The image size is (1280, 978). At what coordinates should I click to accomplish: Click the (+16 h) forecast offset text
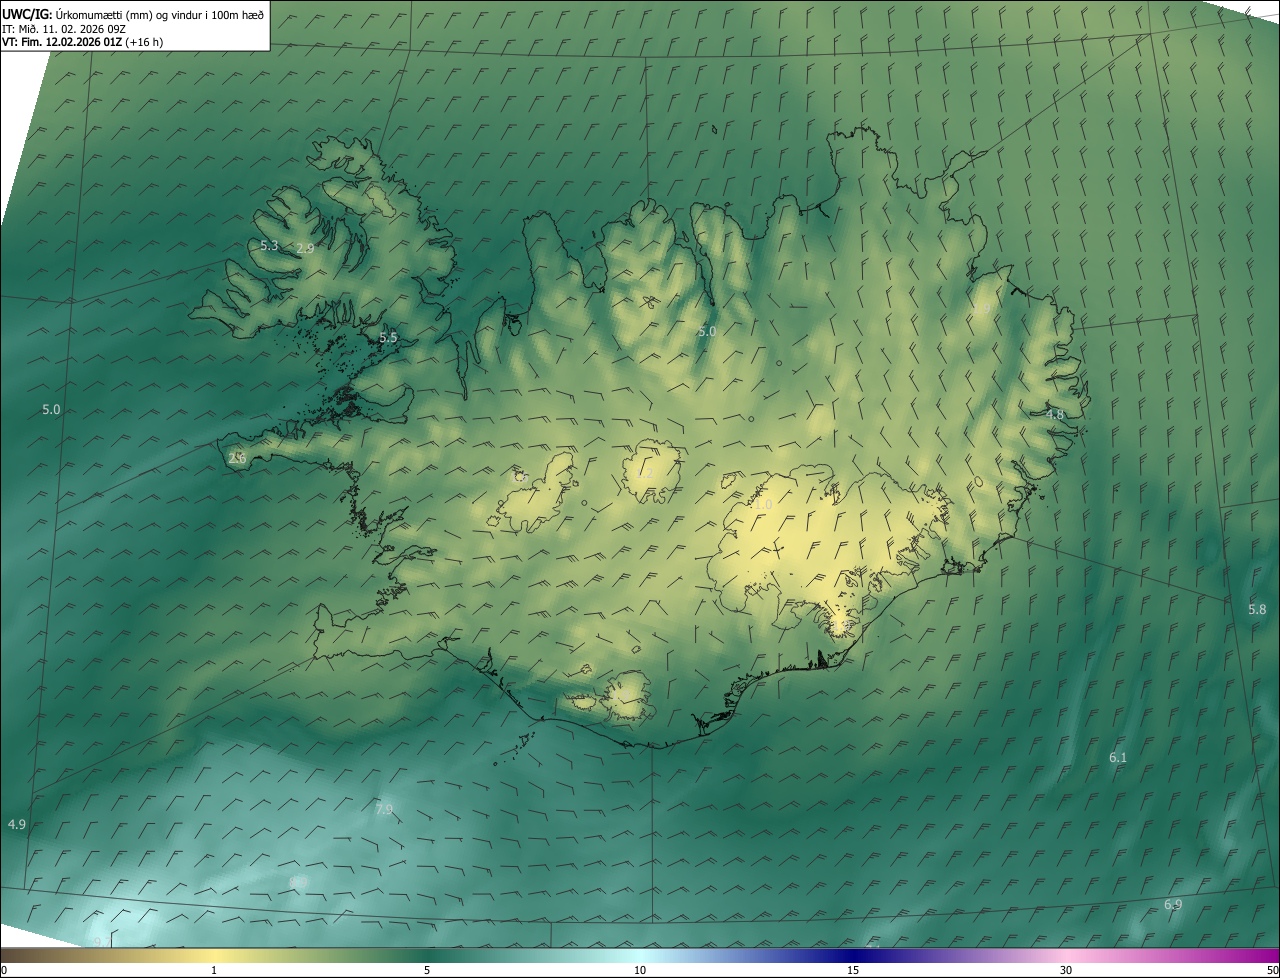144,42
